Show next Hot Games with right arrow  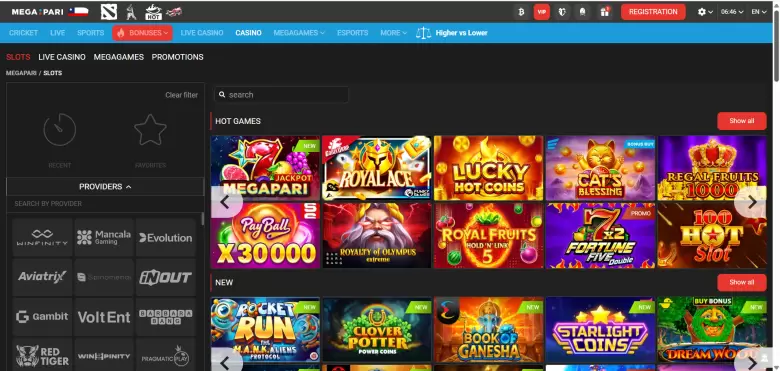tap(752, 202)
